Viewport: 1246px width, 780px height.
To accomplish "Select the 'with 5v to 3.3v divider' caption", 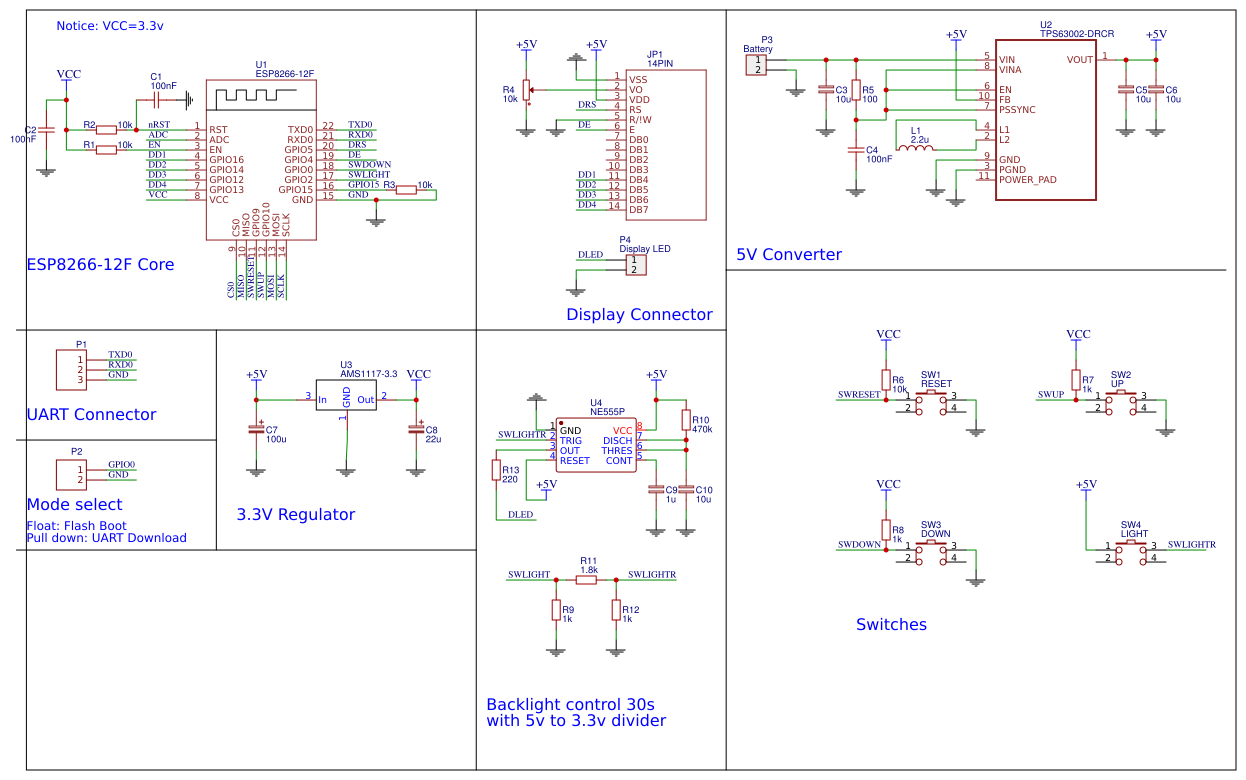I will [x=576, y=721].
